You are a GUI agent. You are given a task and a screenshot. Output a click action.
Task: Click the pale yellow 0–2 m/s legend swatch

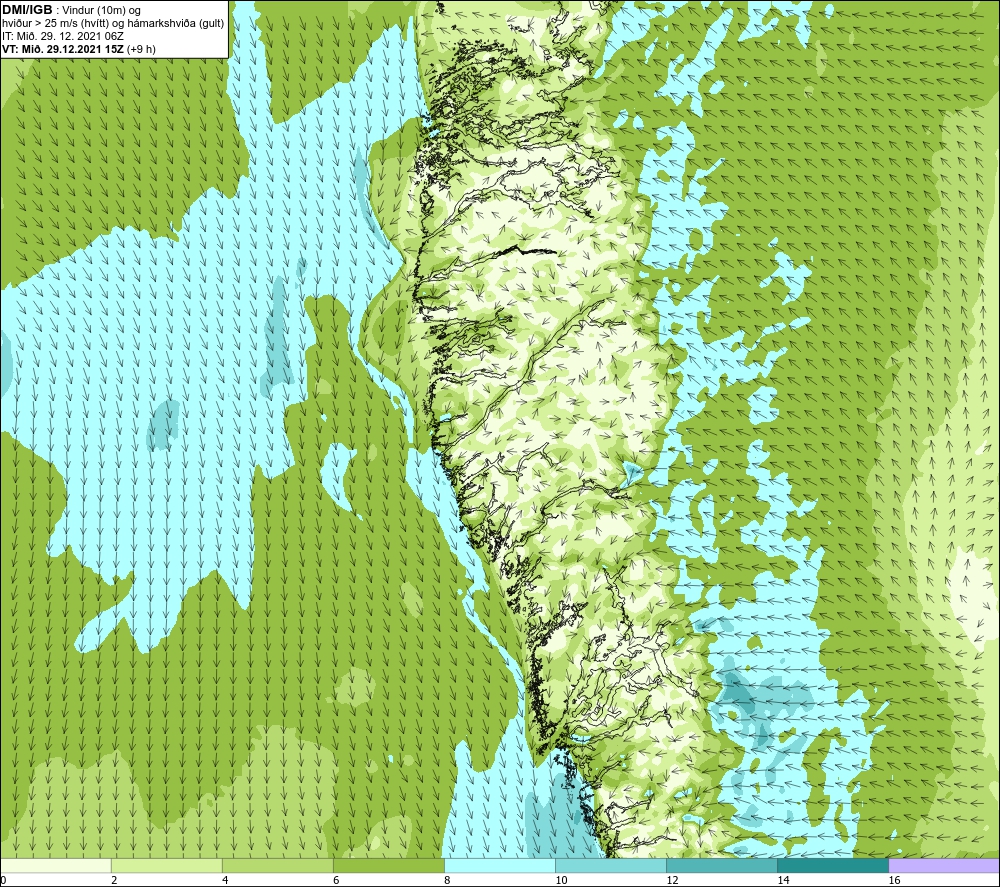[x=56, y=865]
